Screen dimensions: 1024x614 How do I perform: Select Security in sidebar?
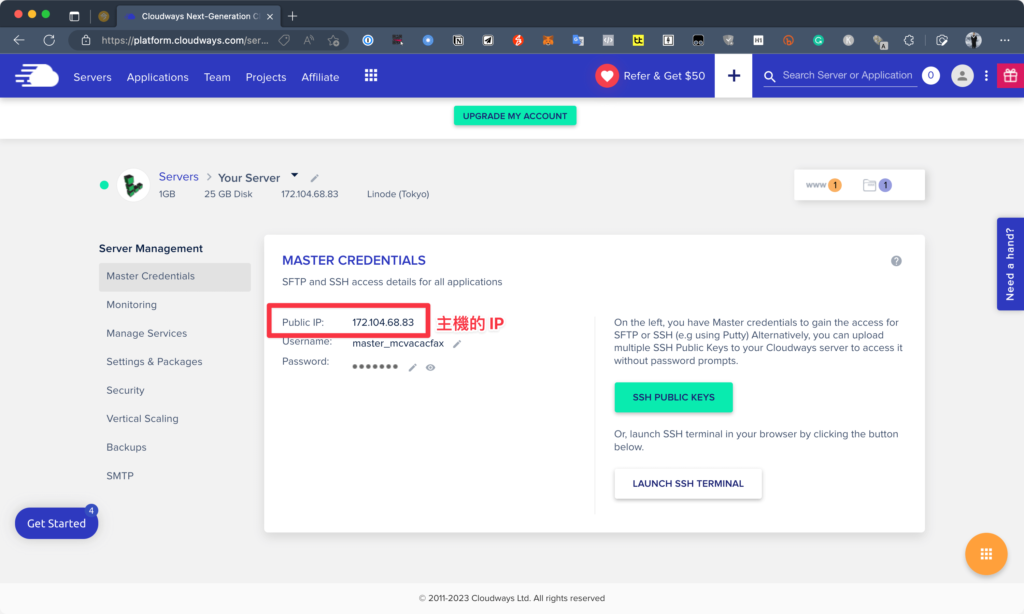125,390
